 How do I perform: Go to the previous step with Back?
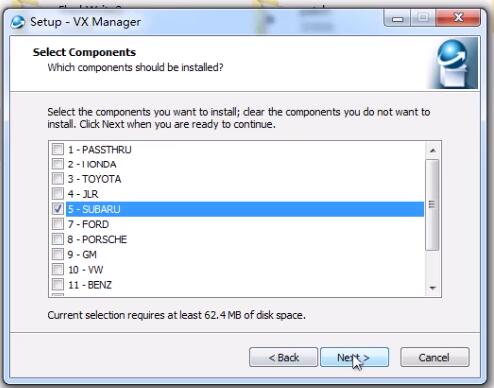(x=283, y=357)
